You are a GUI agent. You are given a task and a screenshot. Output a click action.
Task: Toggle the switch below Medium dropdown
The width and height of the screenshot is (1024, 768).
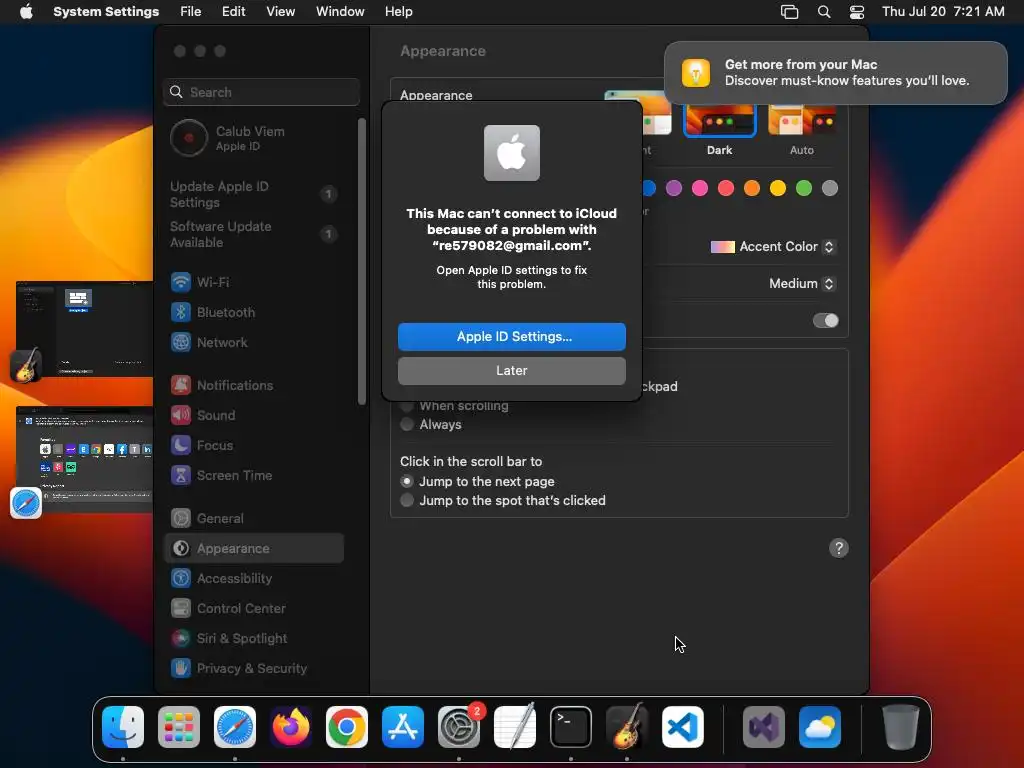[x=825, y=321]
